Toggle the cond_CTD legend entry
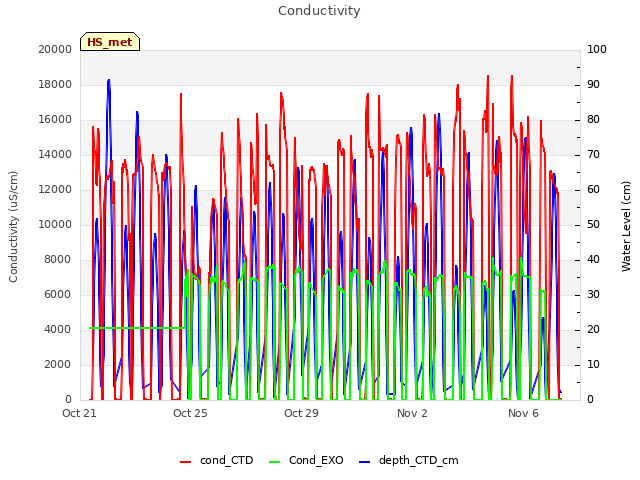The width and height of the screenshot is (640, 480). [216, 460]
